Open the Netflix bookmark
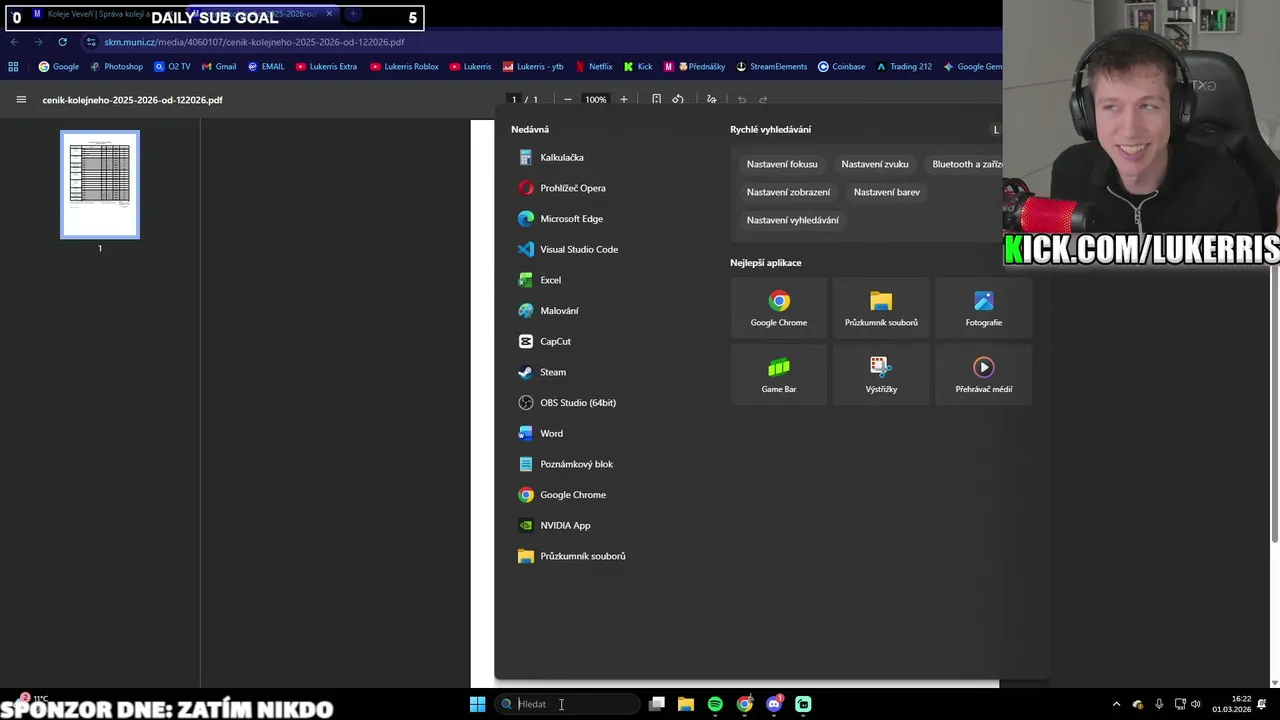 click(593, 67)
